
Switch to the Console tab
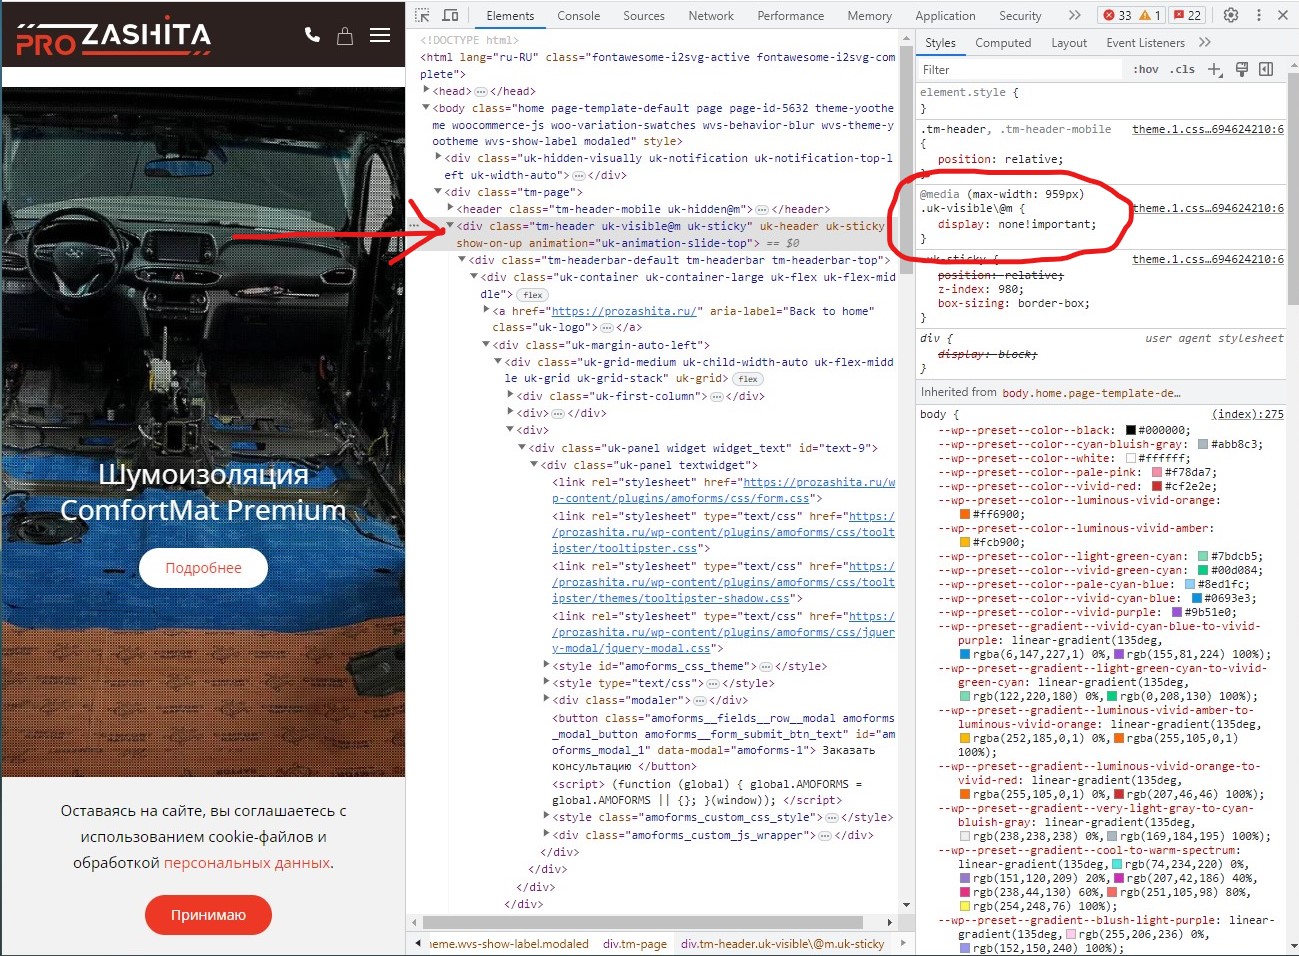pos(578,15)
